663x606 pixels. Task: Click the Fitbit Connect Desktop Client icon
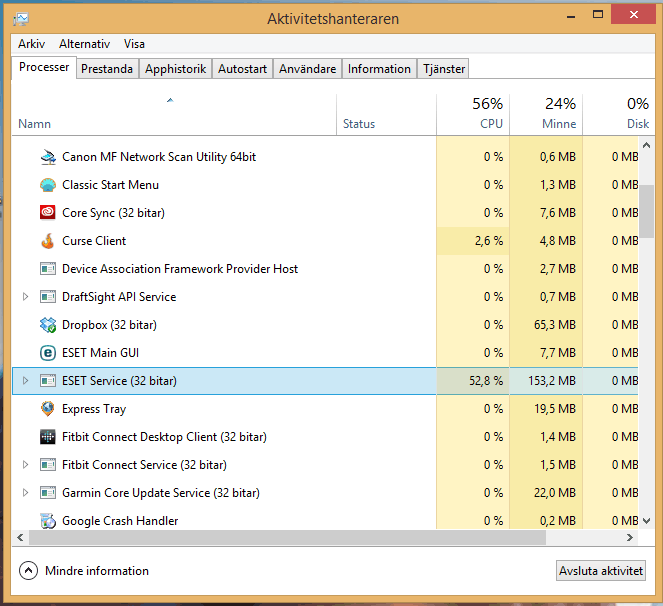click(x=48, y=437)
